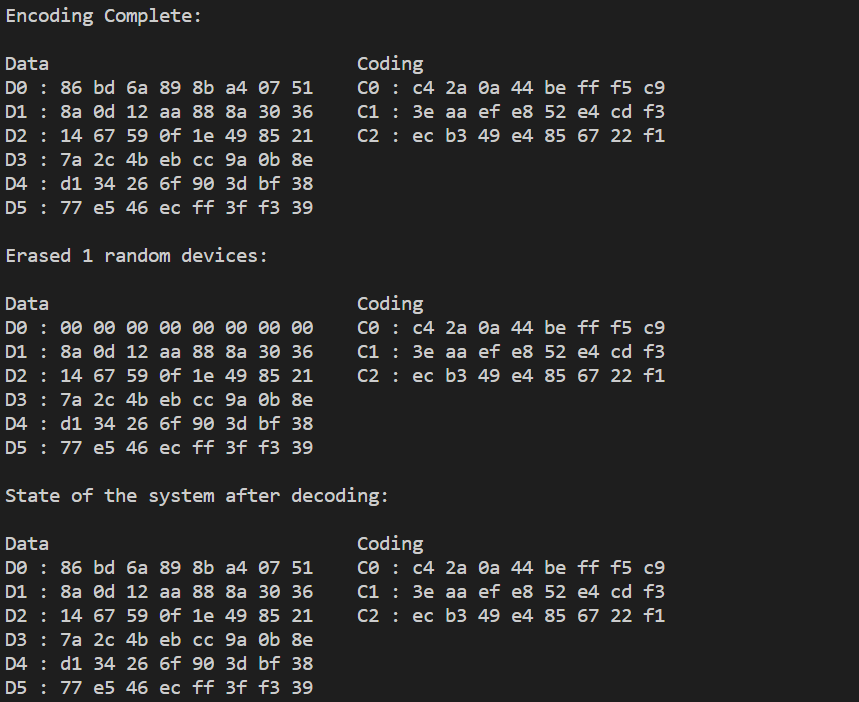This screenshot has width=859, height=702.
Task: Click the C2 row in the Erased devices section
Action: point(511,376)
